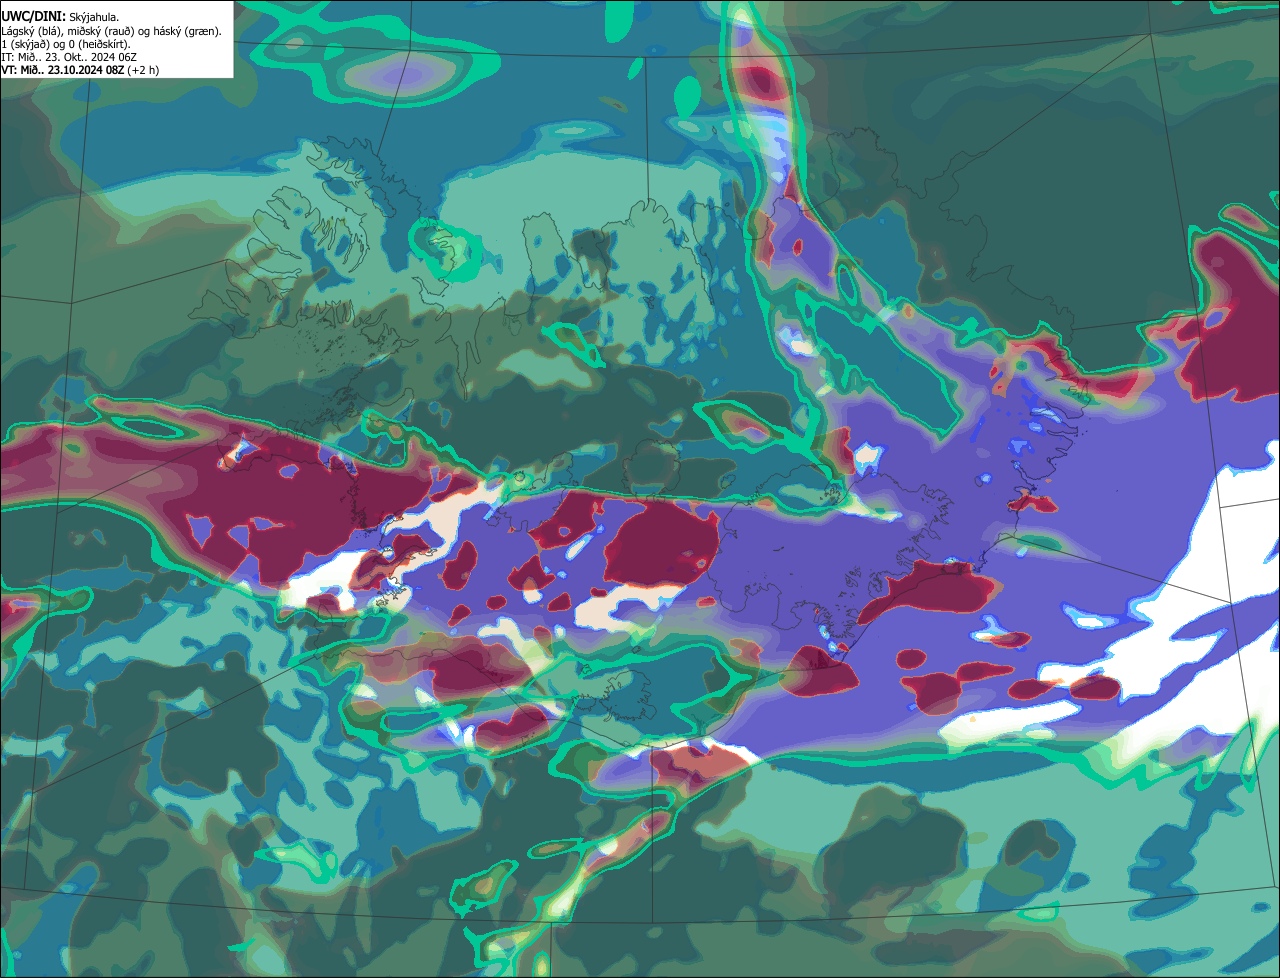Click the "VT: Mið.. 23.10.2024 08Z (+2 h)" line
This screenshot has width=1280, height=978.
(80, 70)
